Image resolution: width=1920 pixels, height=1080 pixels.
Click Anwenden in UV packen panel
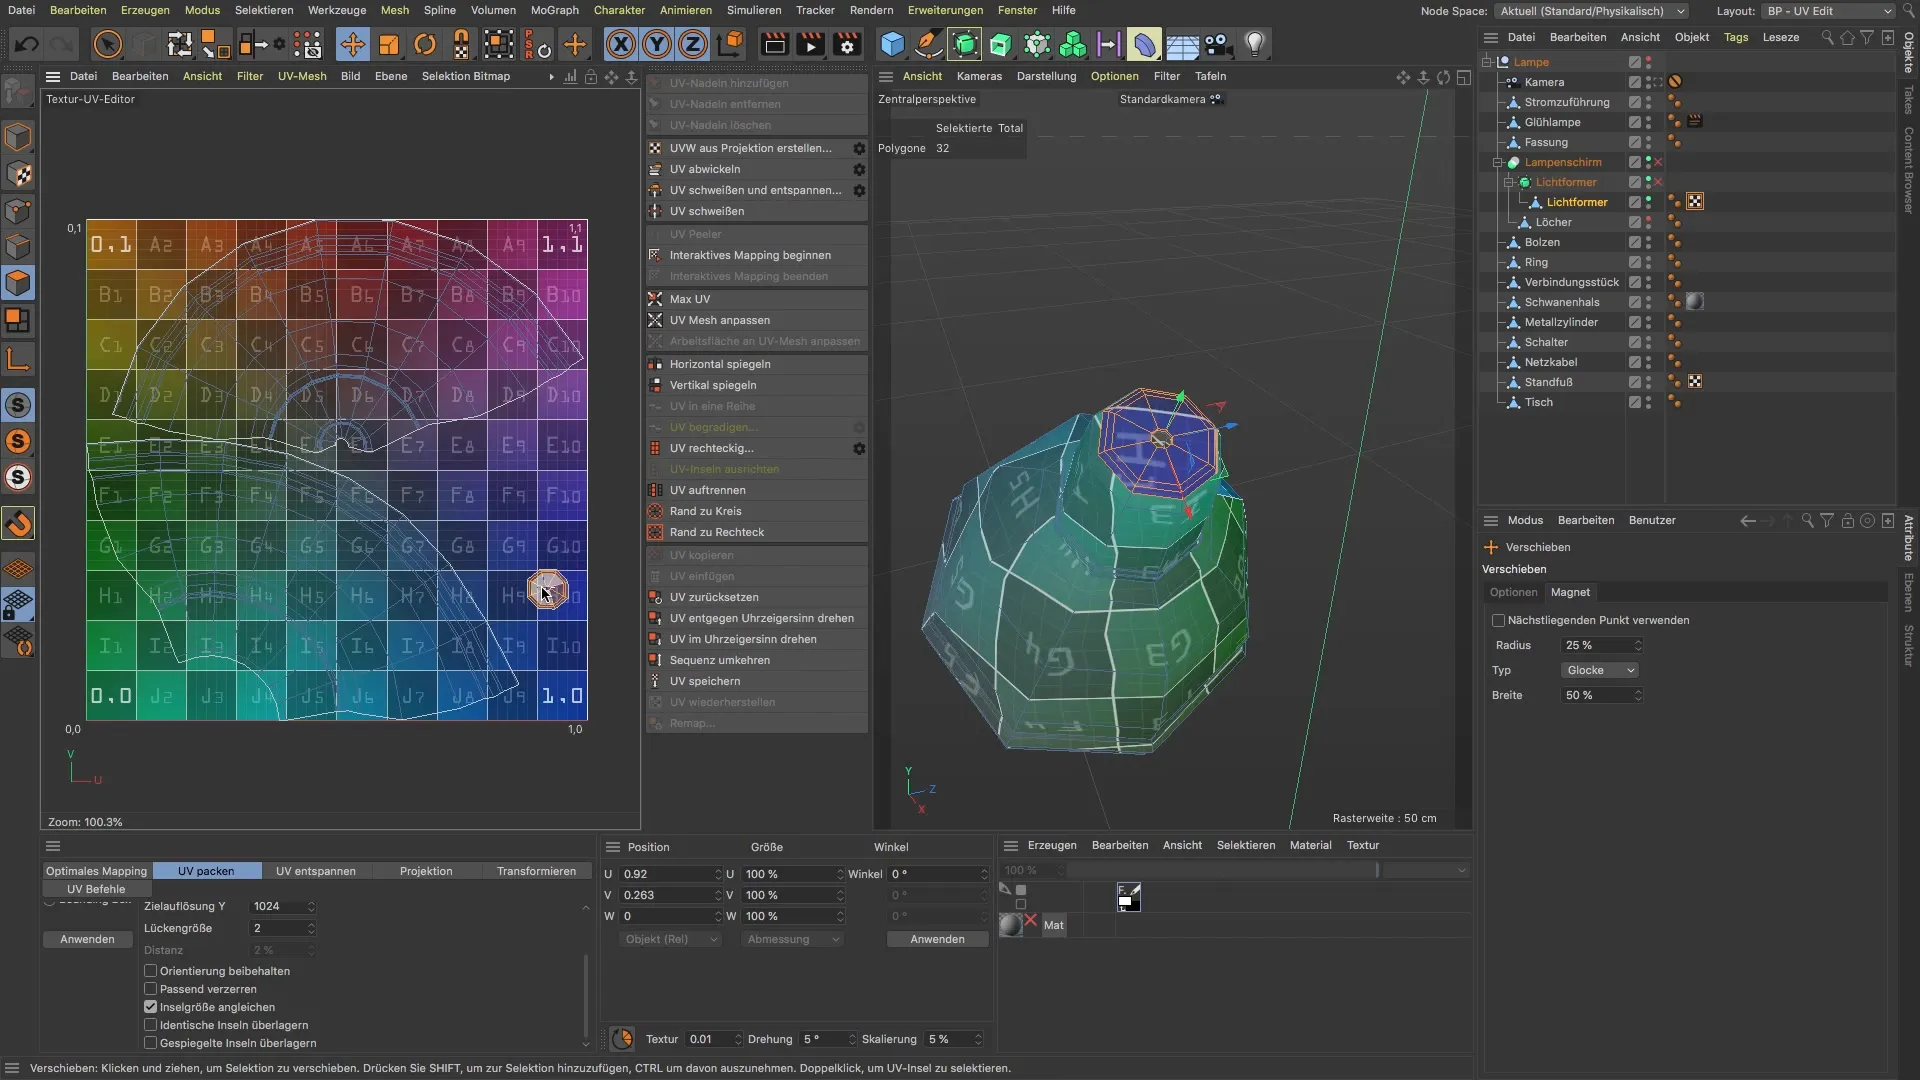[x=87, y=940]
